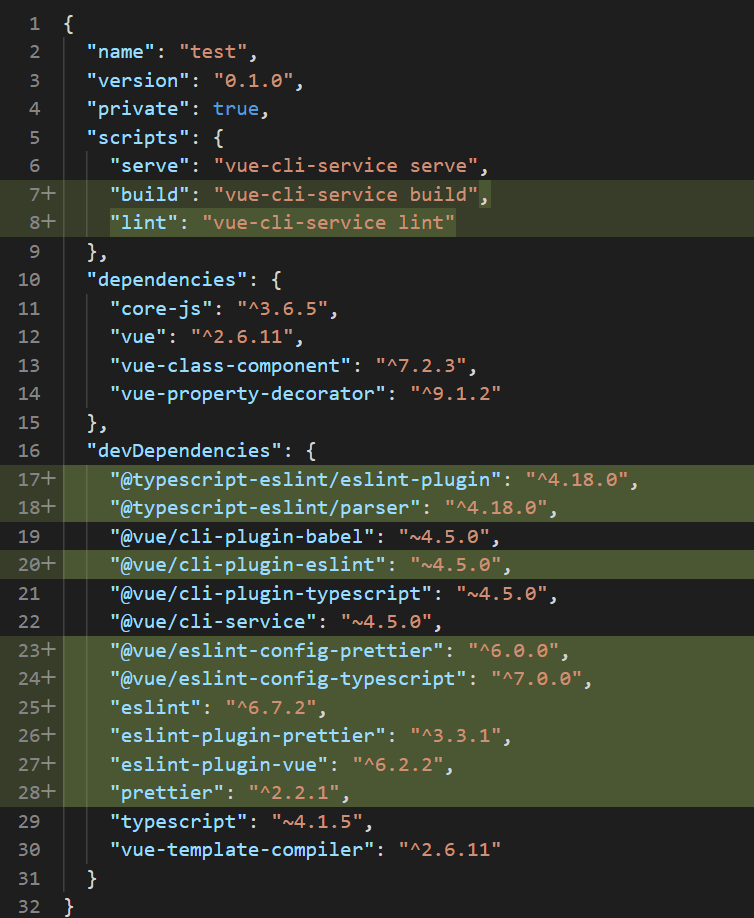
Task: Click the "name" key on line 2
Action: [121, 52]
